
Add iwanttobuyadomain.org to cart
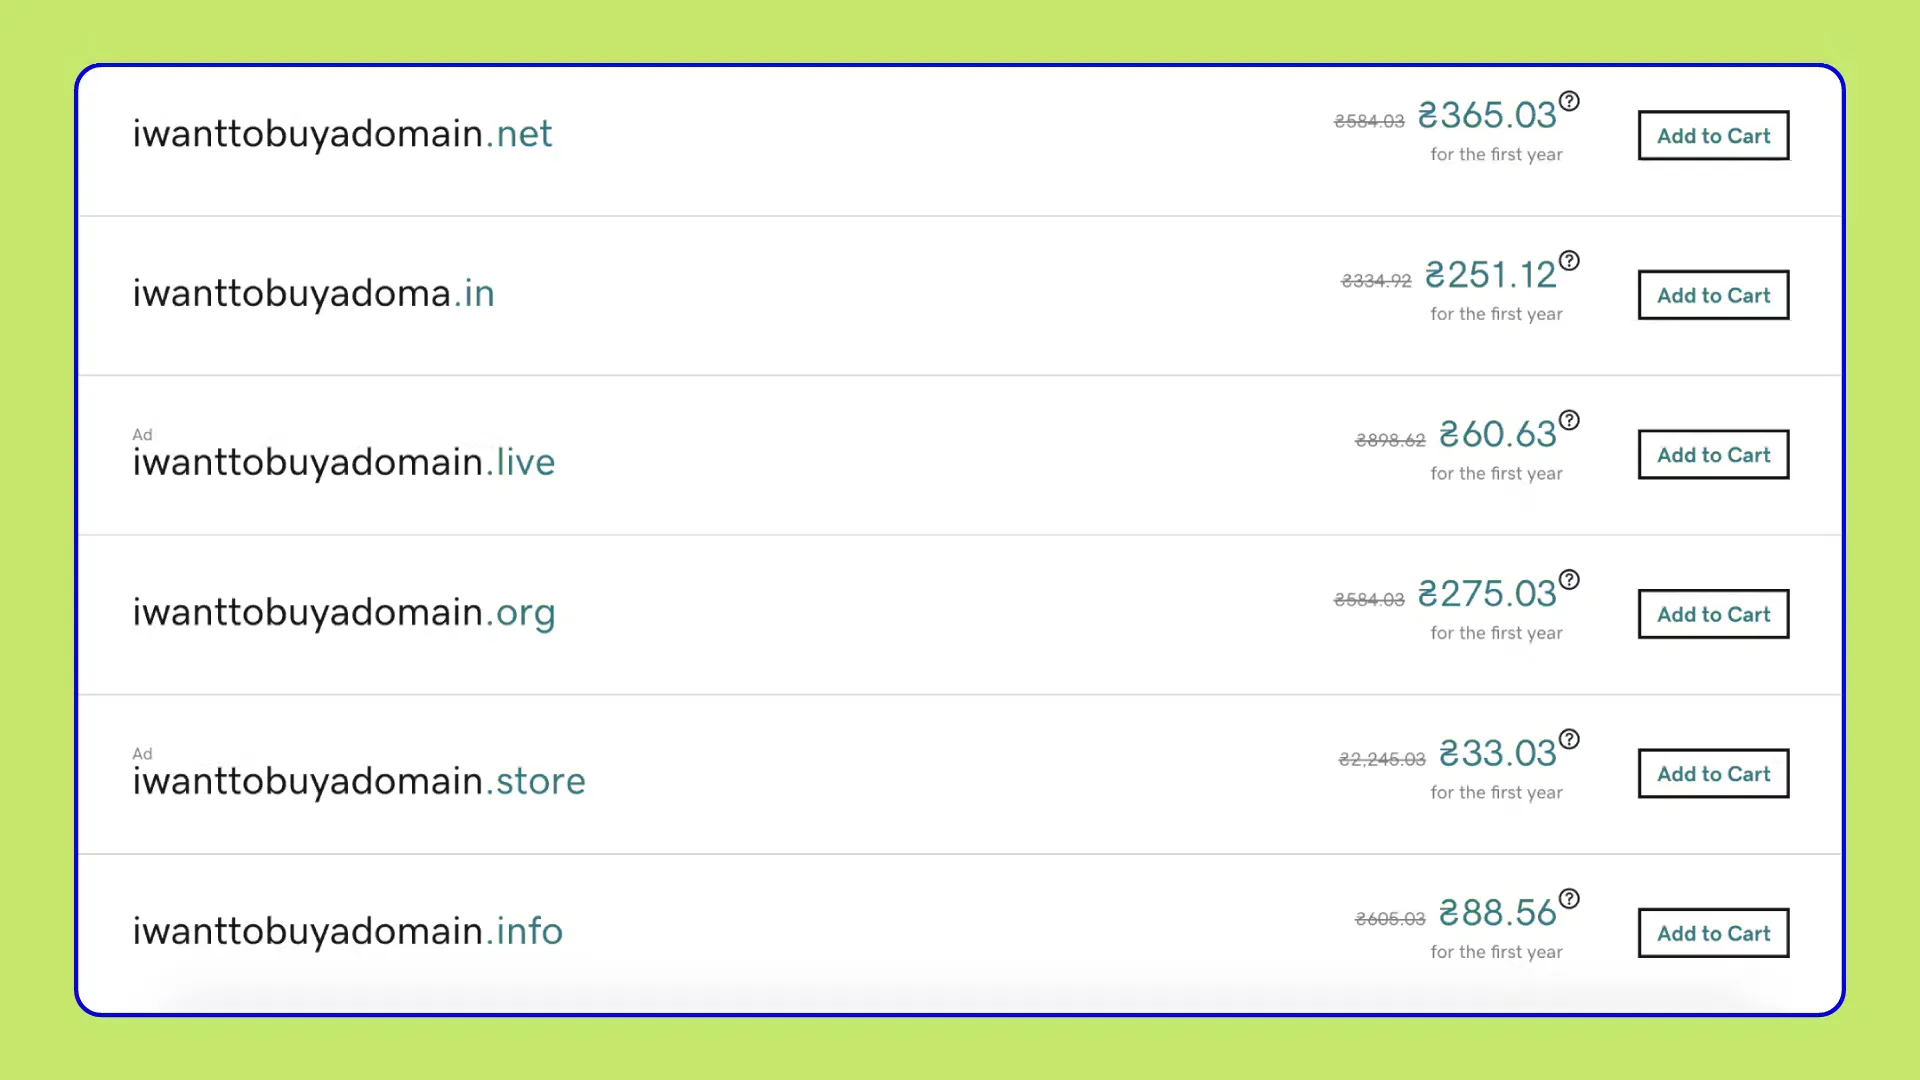point(1712,614)
